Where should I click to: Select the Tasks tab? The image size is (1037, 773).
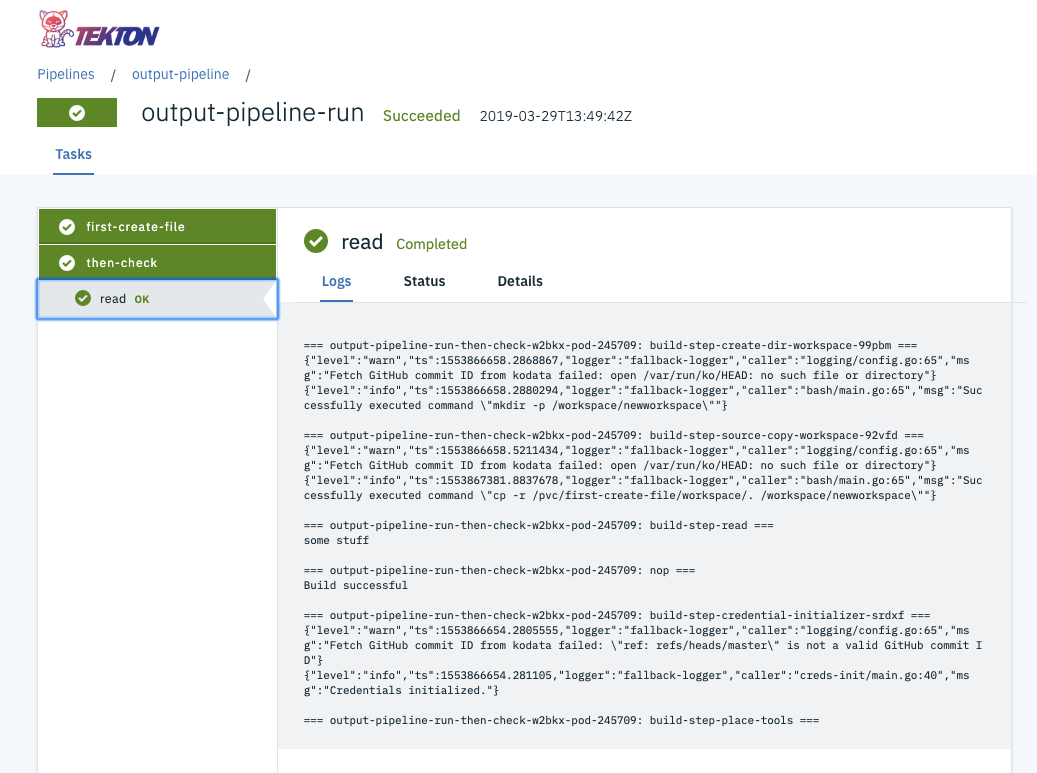point(73,155)
